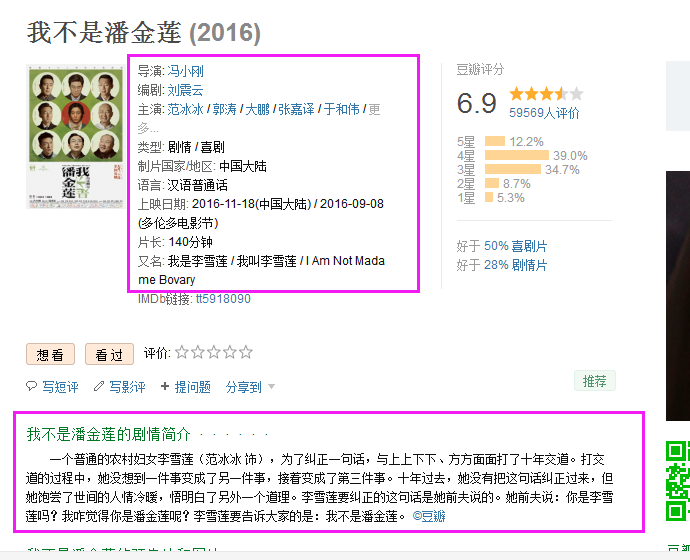The width and height of the screenshot is (690, 560).
Task: Rate the movie one star
Action: [x=182, y=352]
